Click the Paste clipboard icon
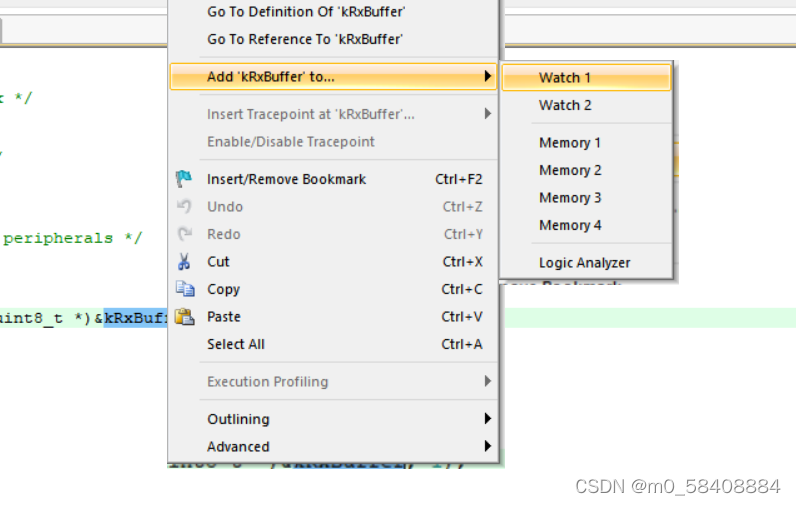 coord(184,317)
